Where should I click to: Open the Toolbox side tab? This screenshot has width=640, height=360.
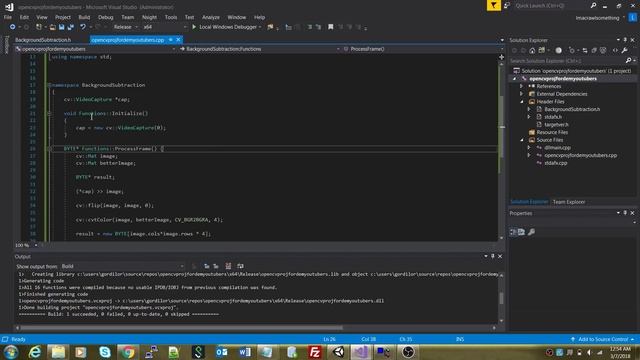(x=6, y=45)
